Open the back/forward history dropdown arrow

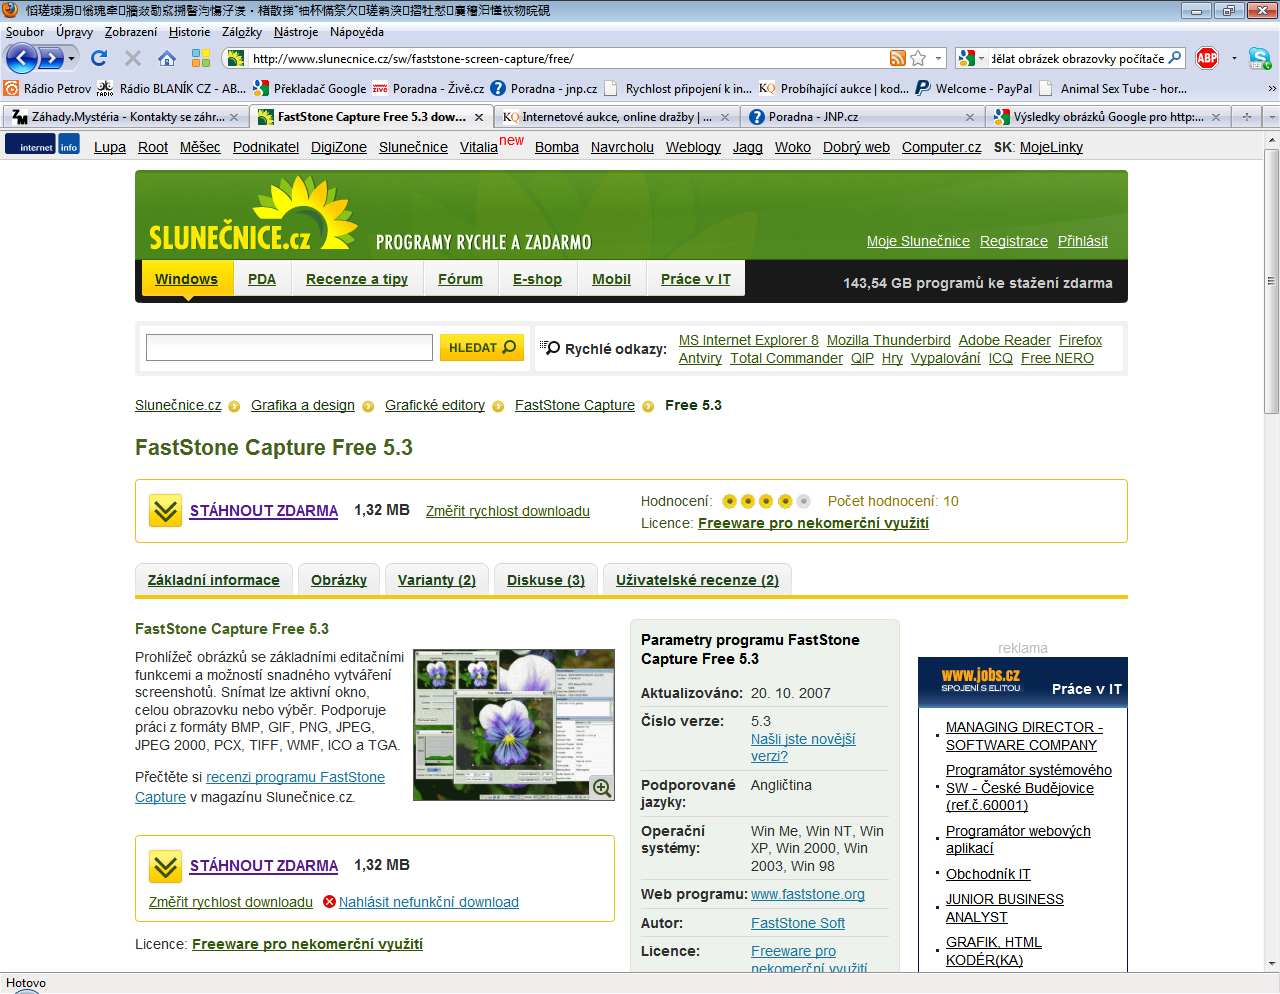click(x=72, y=58)
